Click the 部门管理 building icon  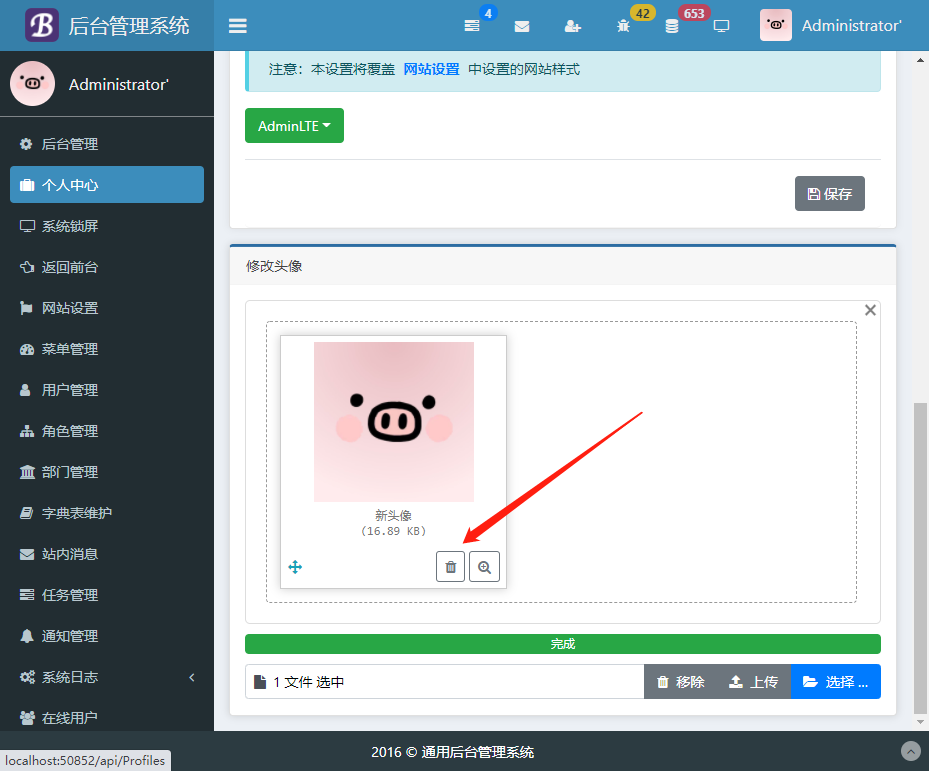click(27, 472)
